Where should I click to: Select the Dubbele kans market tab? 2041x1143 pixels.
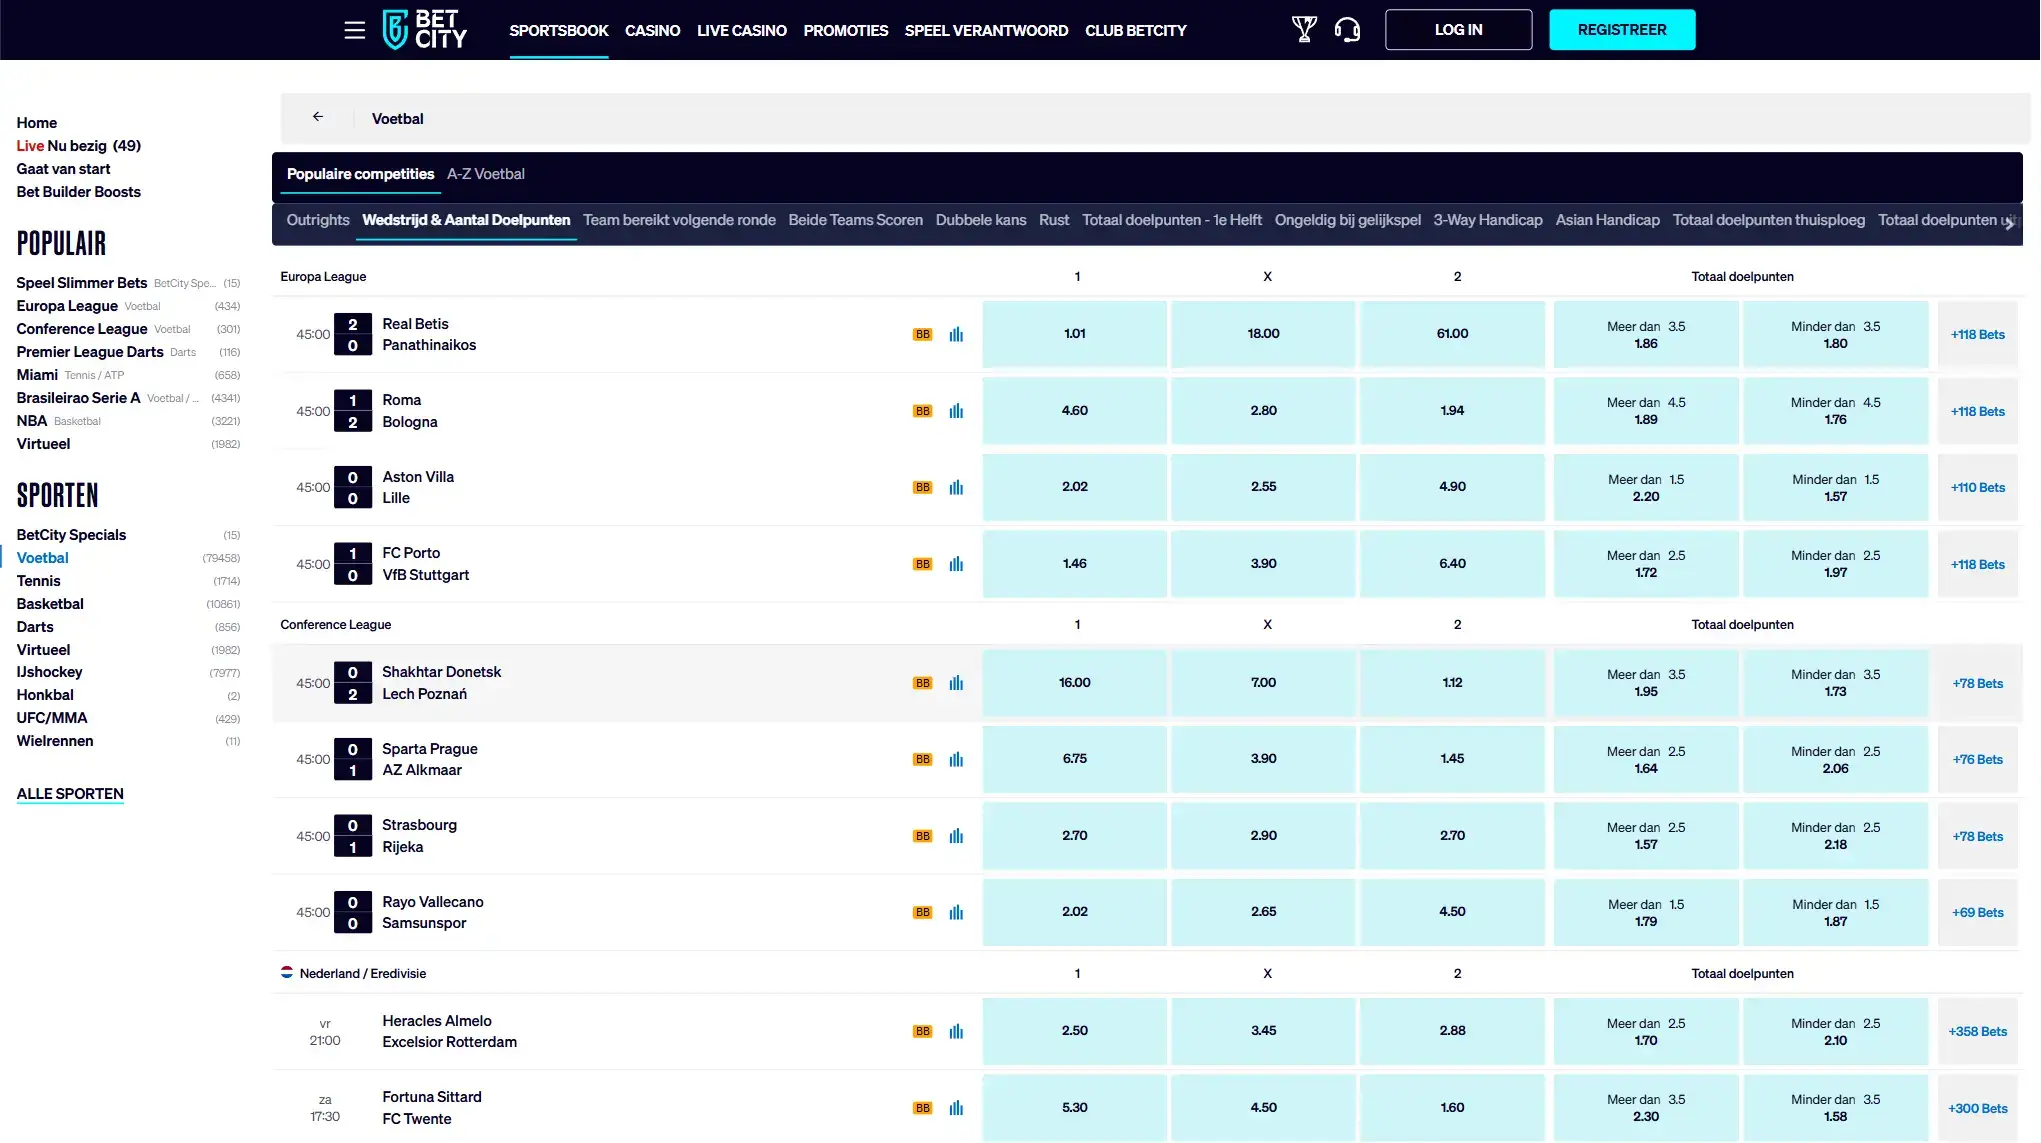tap(980, 220)
